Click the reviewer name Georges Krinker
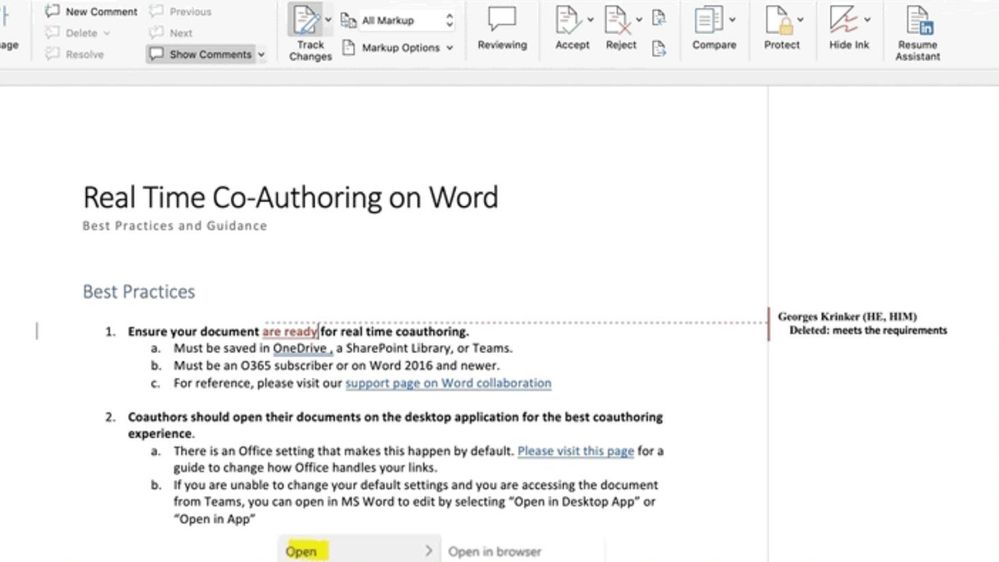Image resolution: width=999 pixels, height=562 pixels. pos(847,317)
